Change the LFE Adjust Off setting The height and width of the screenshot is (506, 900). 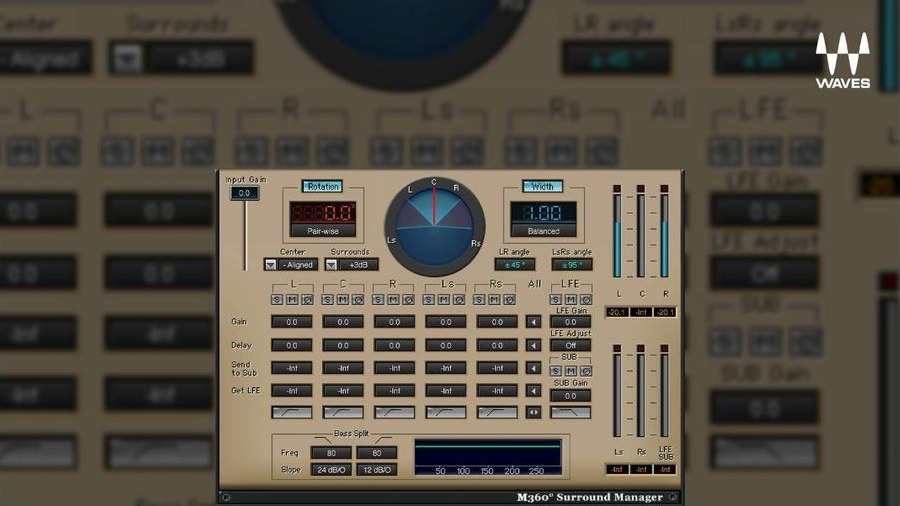[571, 345]
